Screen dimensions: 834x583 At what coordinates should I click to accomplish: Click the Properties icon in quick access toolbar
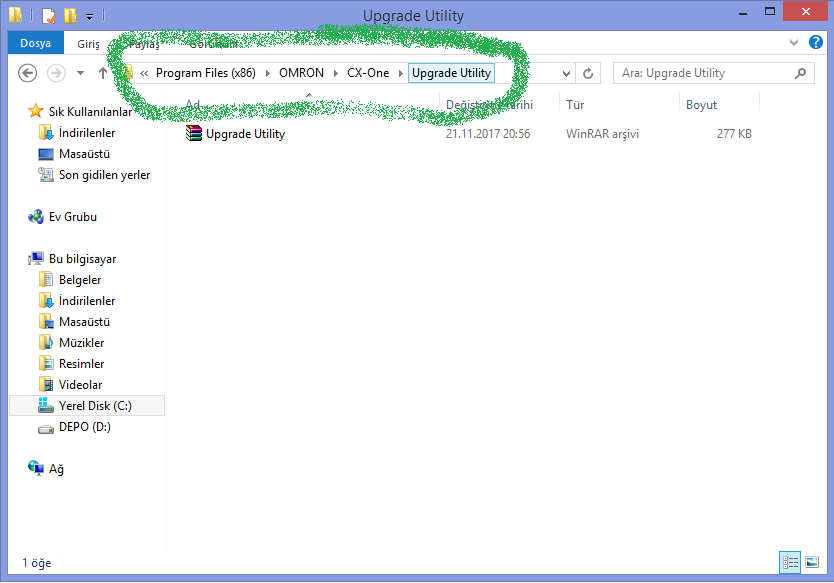tap(49, 16)
